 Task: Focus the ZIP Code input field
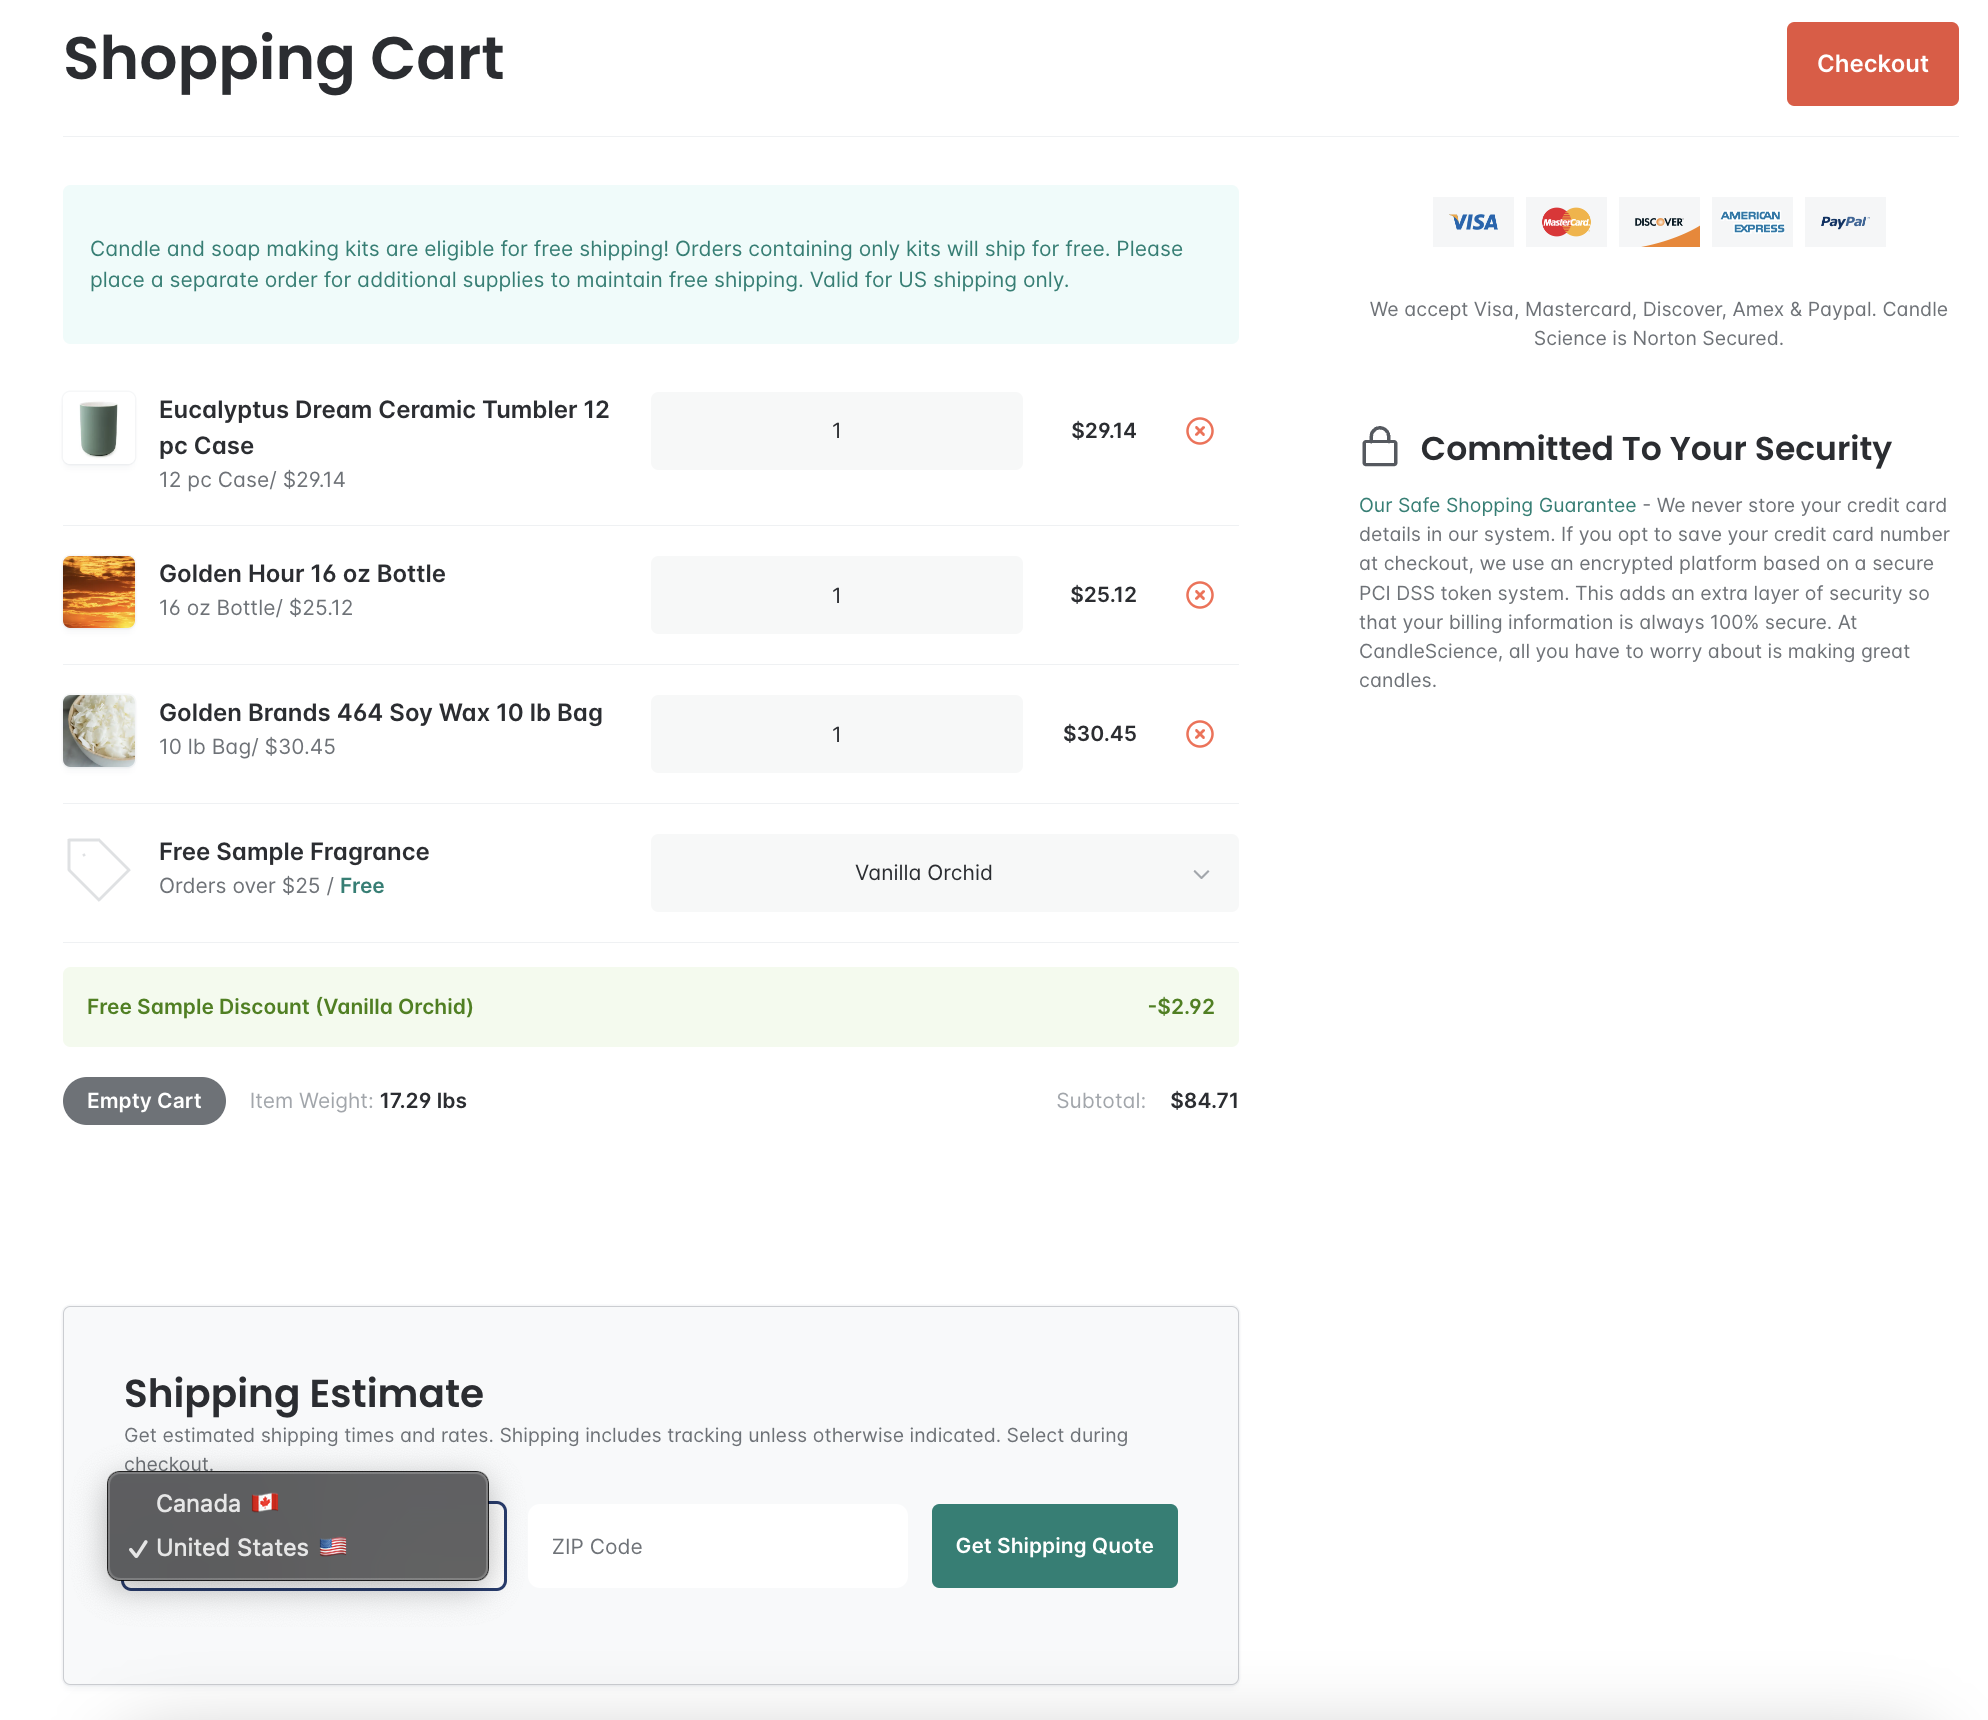coord(717,1546)
